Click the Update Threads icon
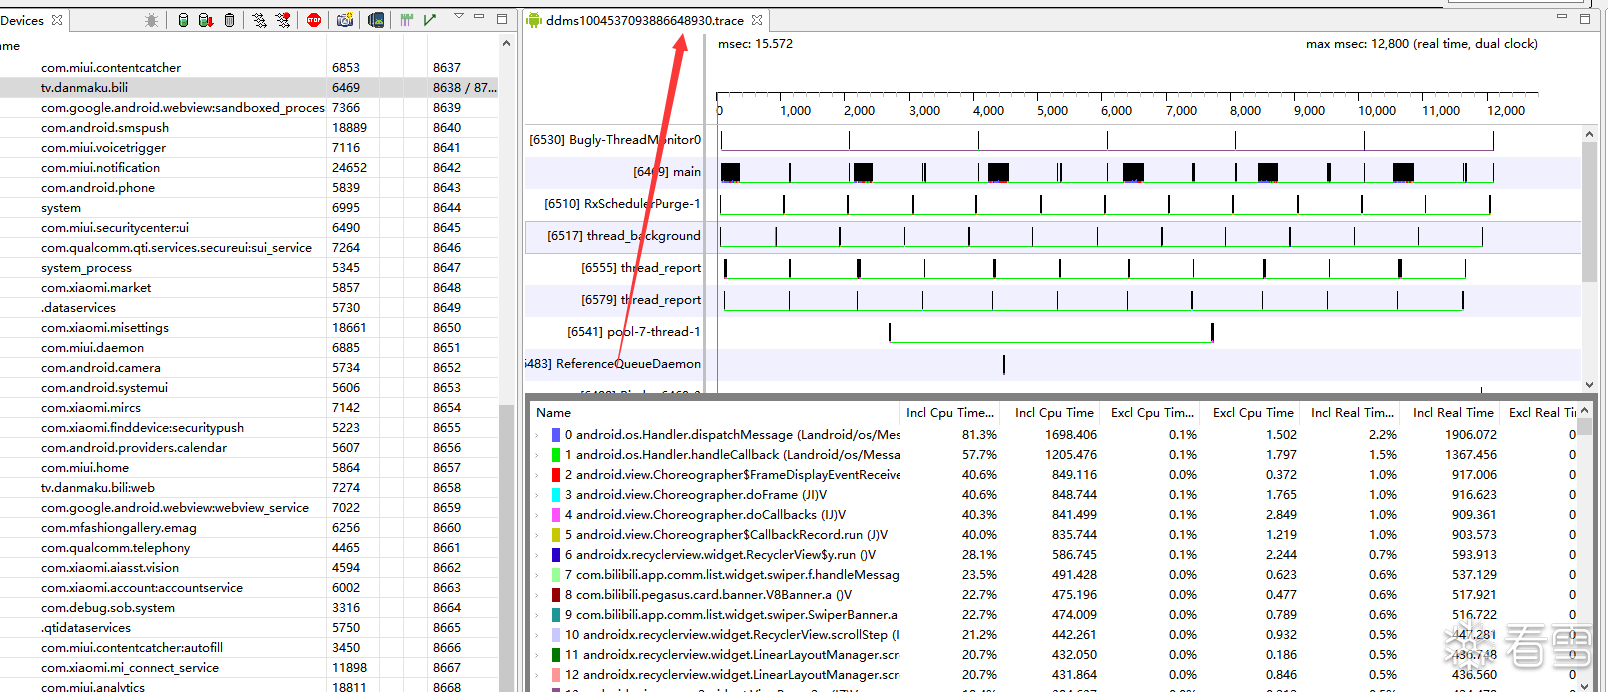 coord(260,20)
